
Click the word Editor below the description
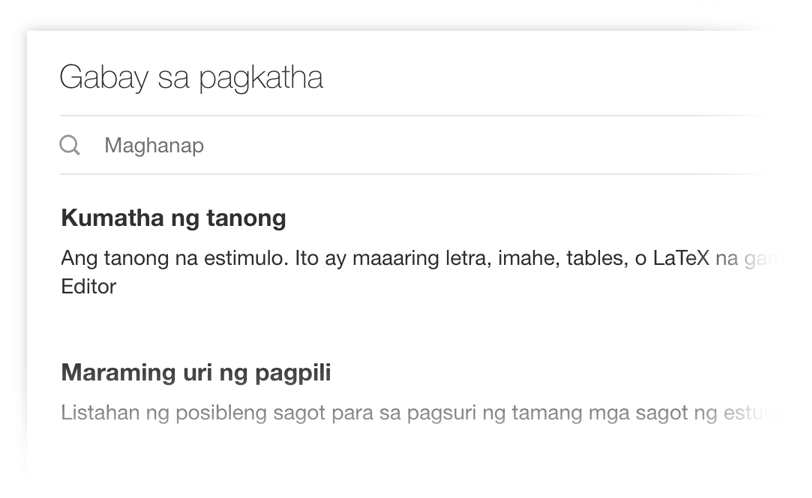pos(89,286)
